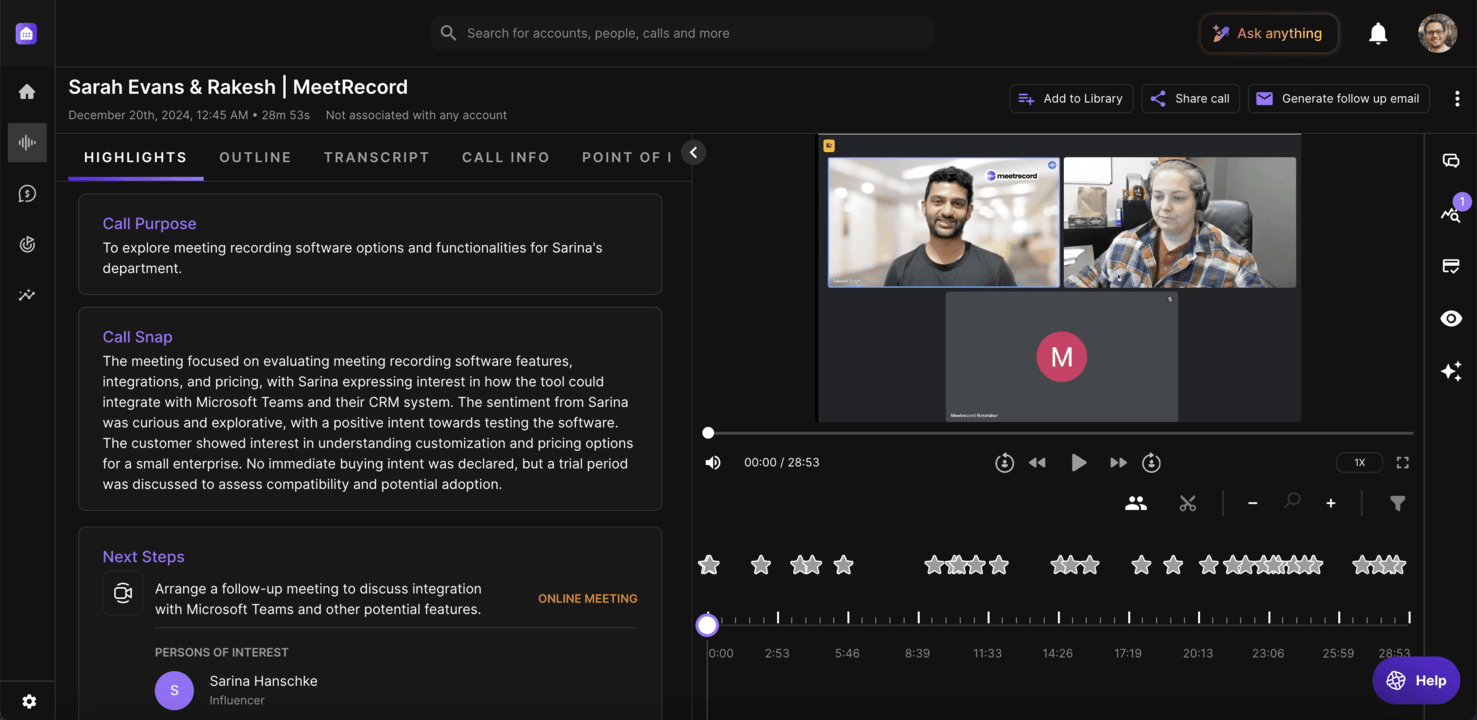Toggle the eye visibility icon
This screenshot has height=720, width=1477.
point(1451,319)
